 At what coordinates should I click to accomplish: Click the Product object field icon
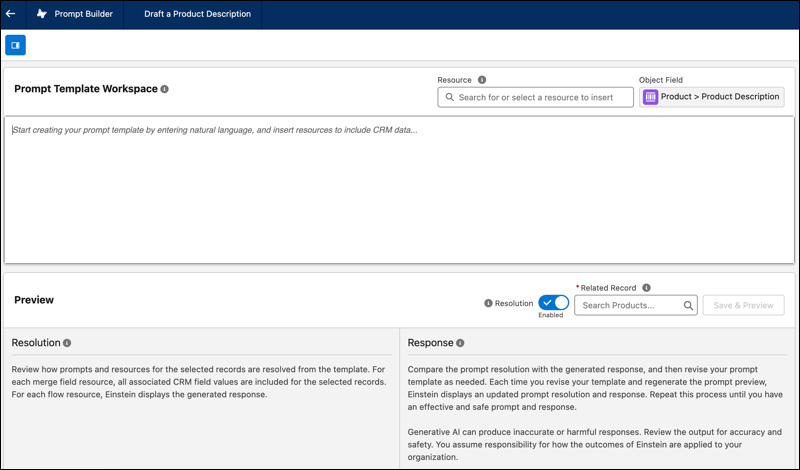point(650,97)
